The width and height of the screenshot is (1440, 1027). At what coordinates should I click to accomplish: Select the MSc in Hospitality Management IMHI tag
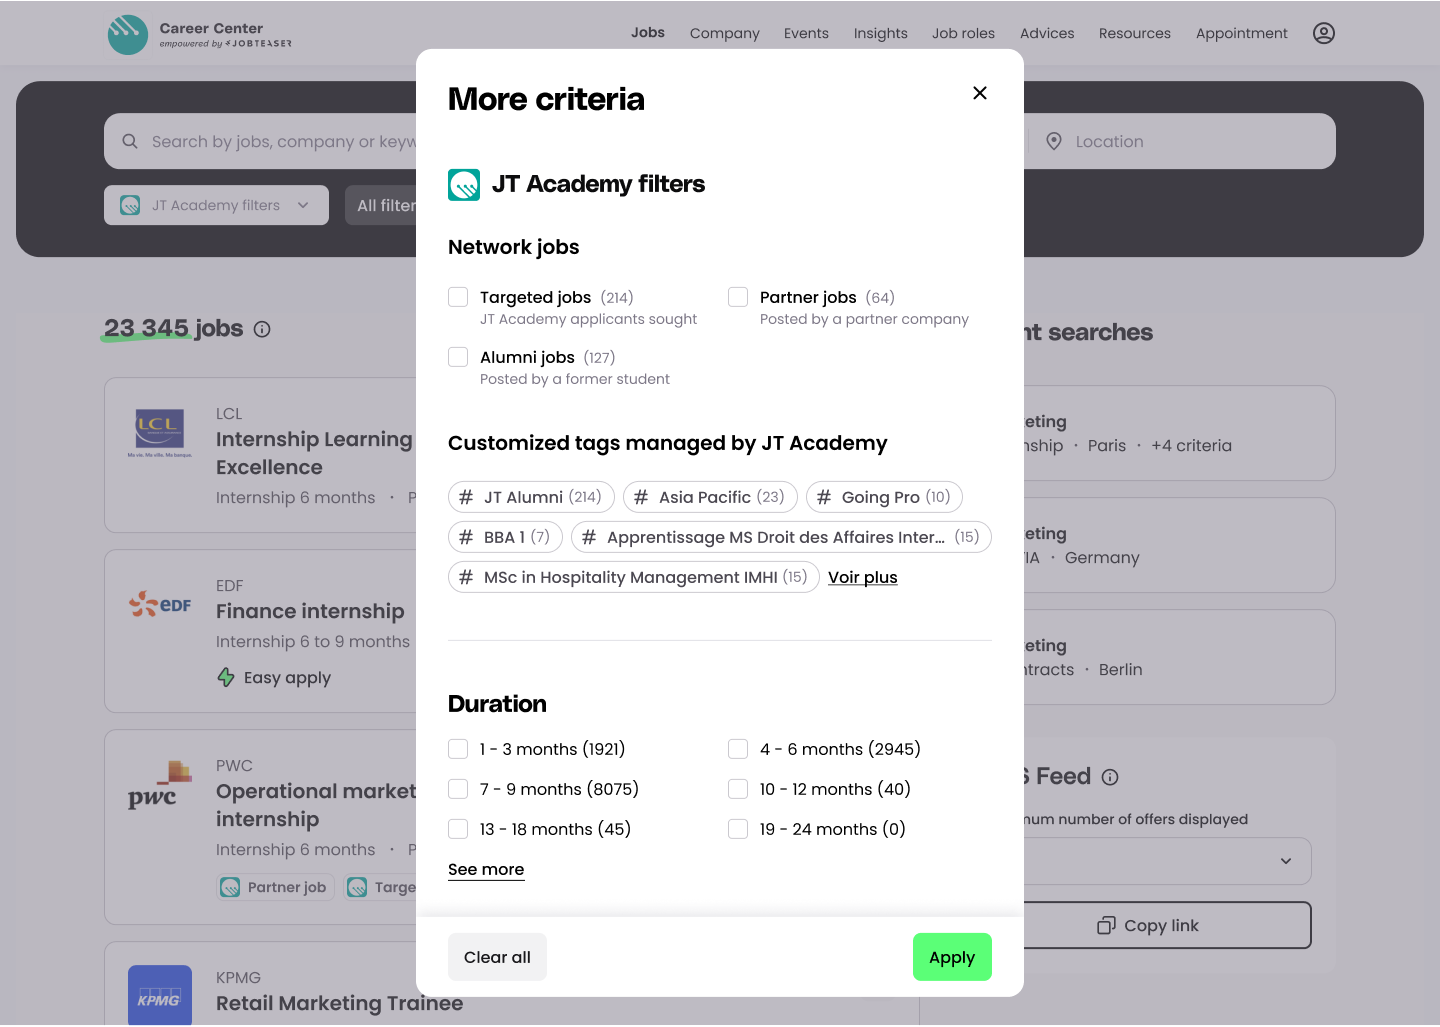point(634,577)
